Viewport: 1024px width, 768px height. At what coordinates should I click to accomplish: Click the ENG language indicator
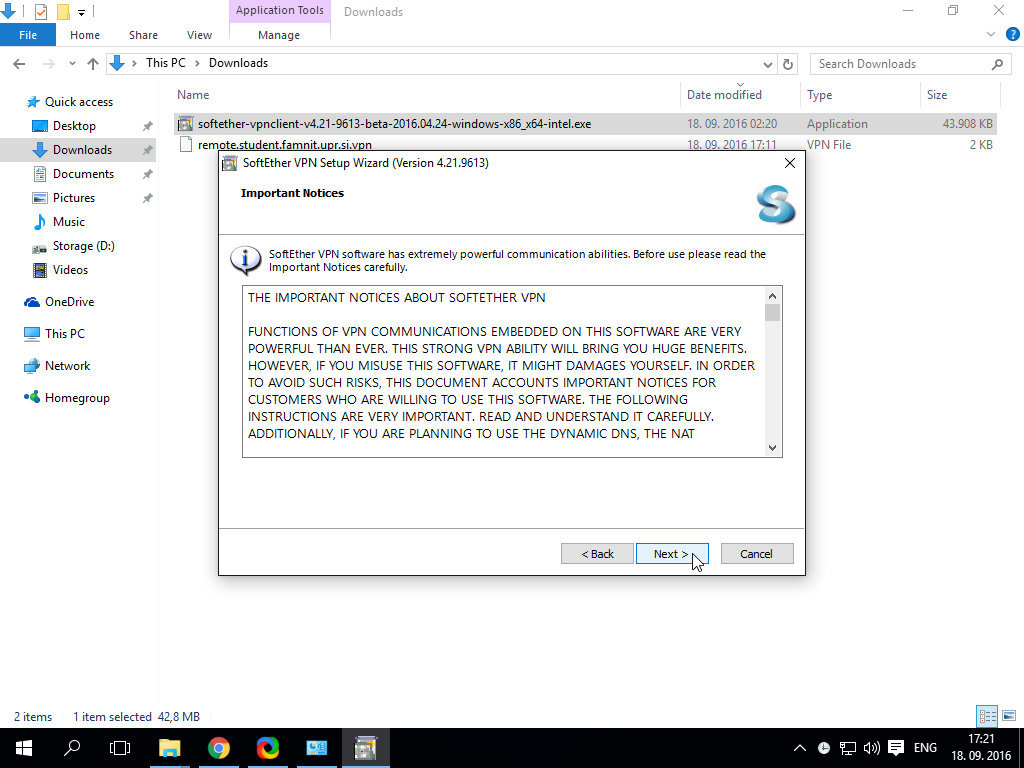click(x=925, y=748)
